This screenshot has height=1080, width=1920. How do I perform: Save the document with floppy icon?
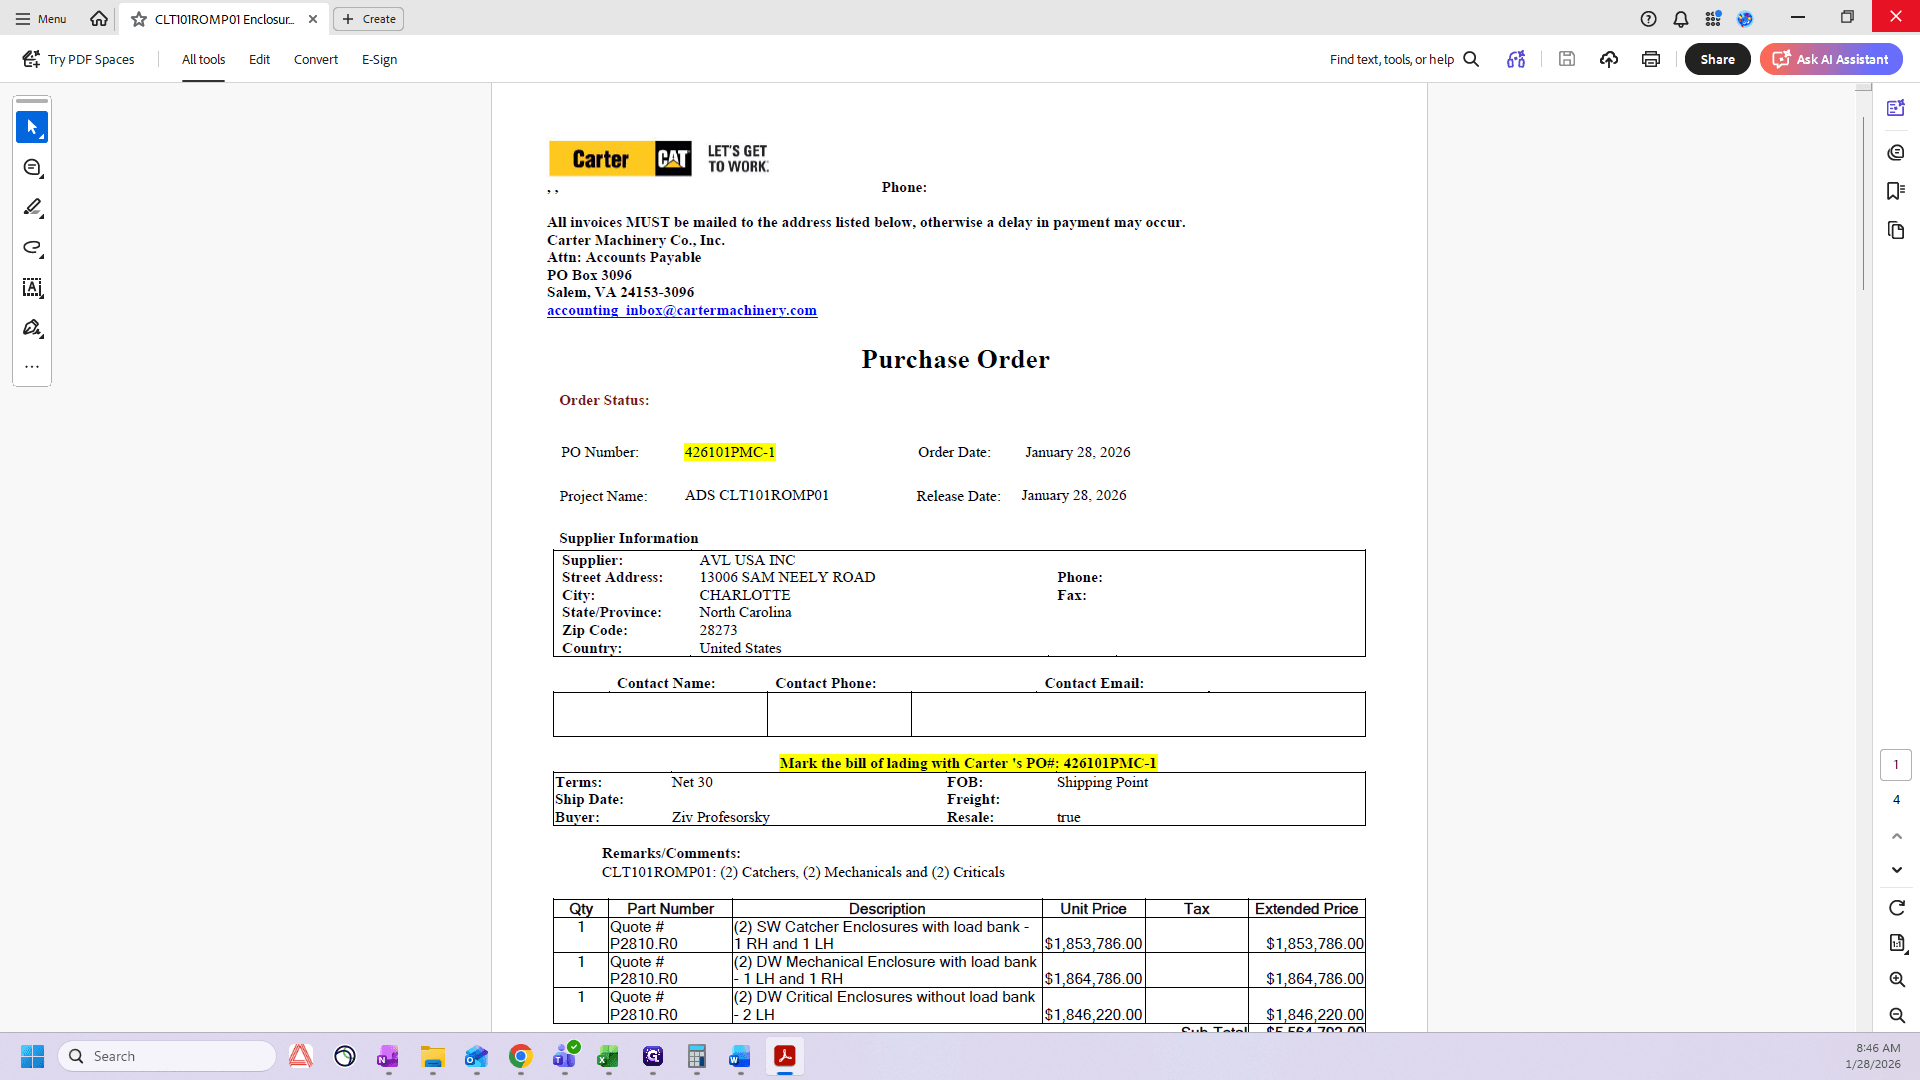point(1567,59)
